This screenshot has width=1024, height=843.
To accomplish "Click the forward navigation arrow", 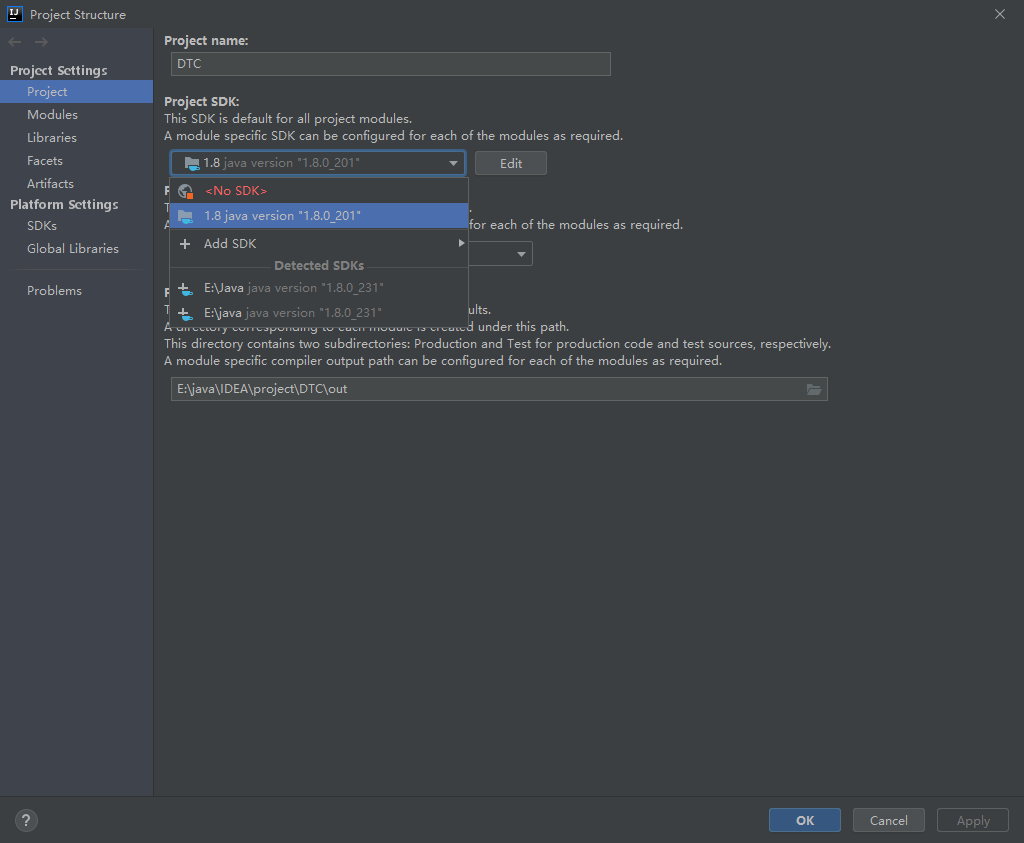I will (x=39, y=41).
